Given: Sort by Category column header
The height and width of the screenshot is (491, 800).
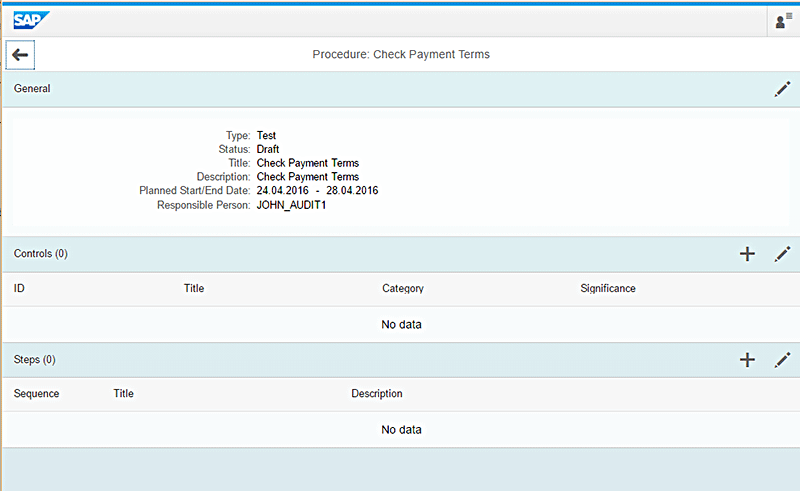Looking at the screenshot, I should (x=403, y=289).
